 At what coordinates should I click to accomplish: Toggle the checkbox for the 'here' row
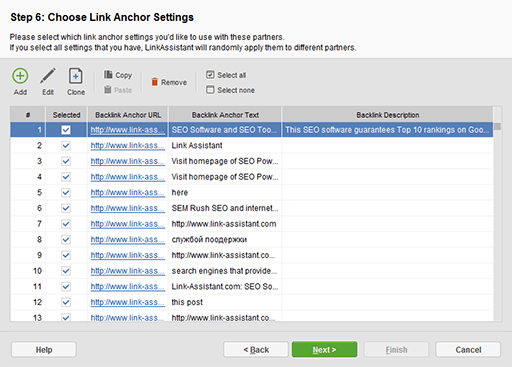66,192
